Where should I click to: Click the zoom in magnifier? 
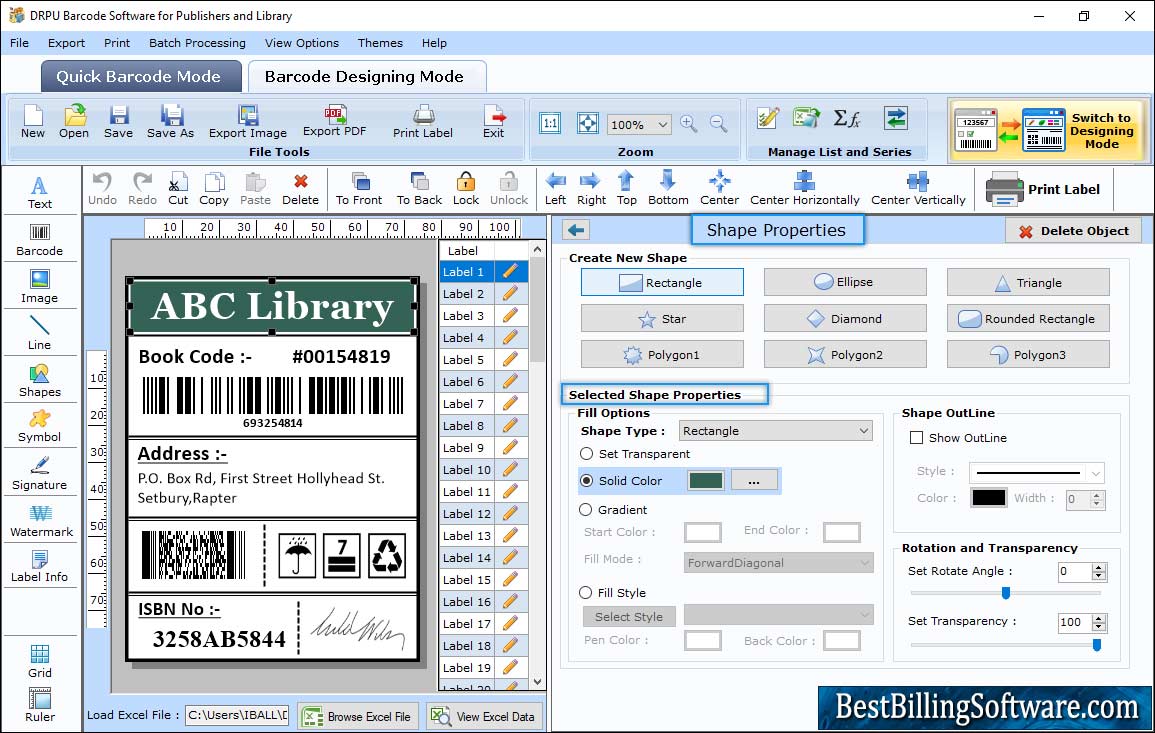pos(689,124)
